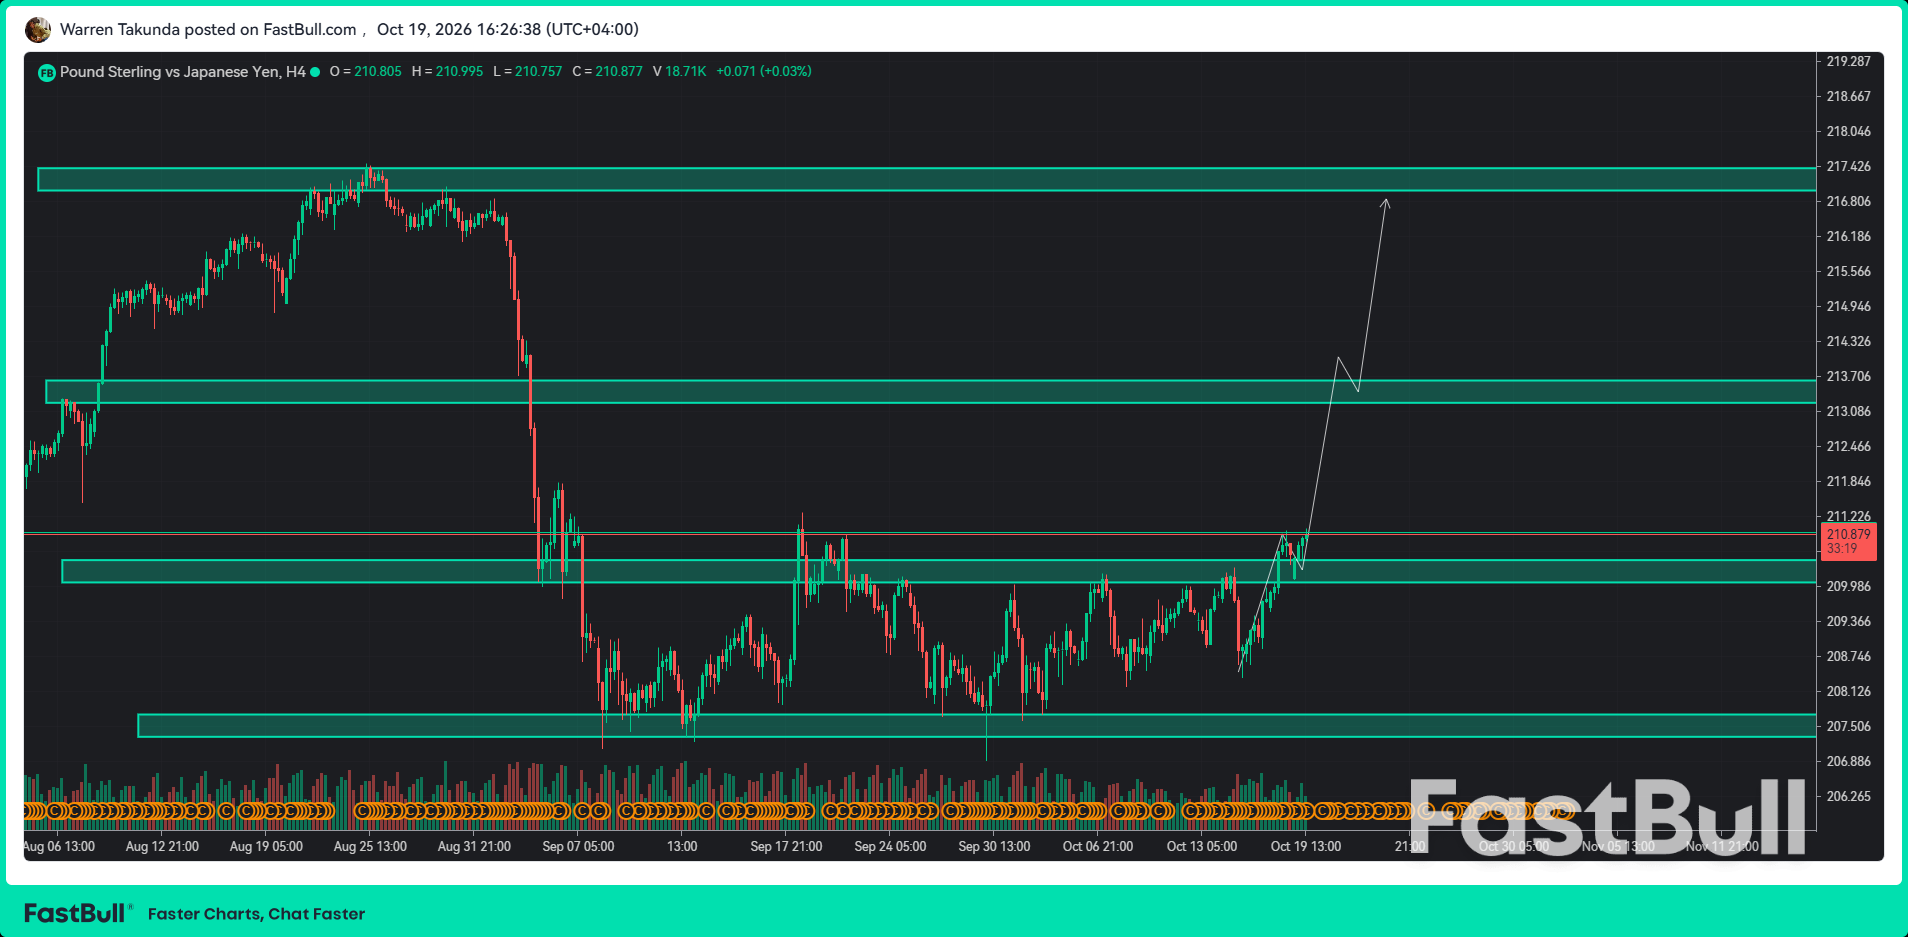Click the Faster Charts, Chat Faster tagline

(x=256, y=914)
